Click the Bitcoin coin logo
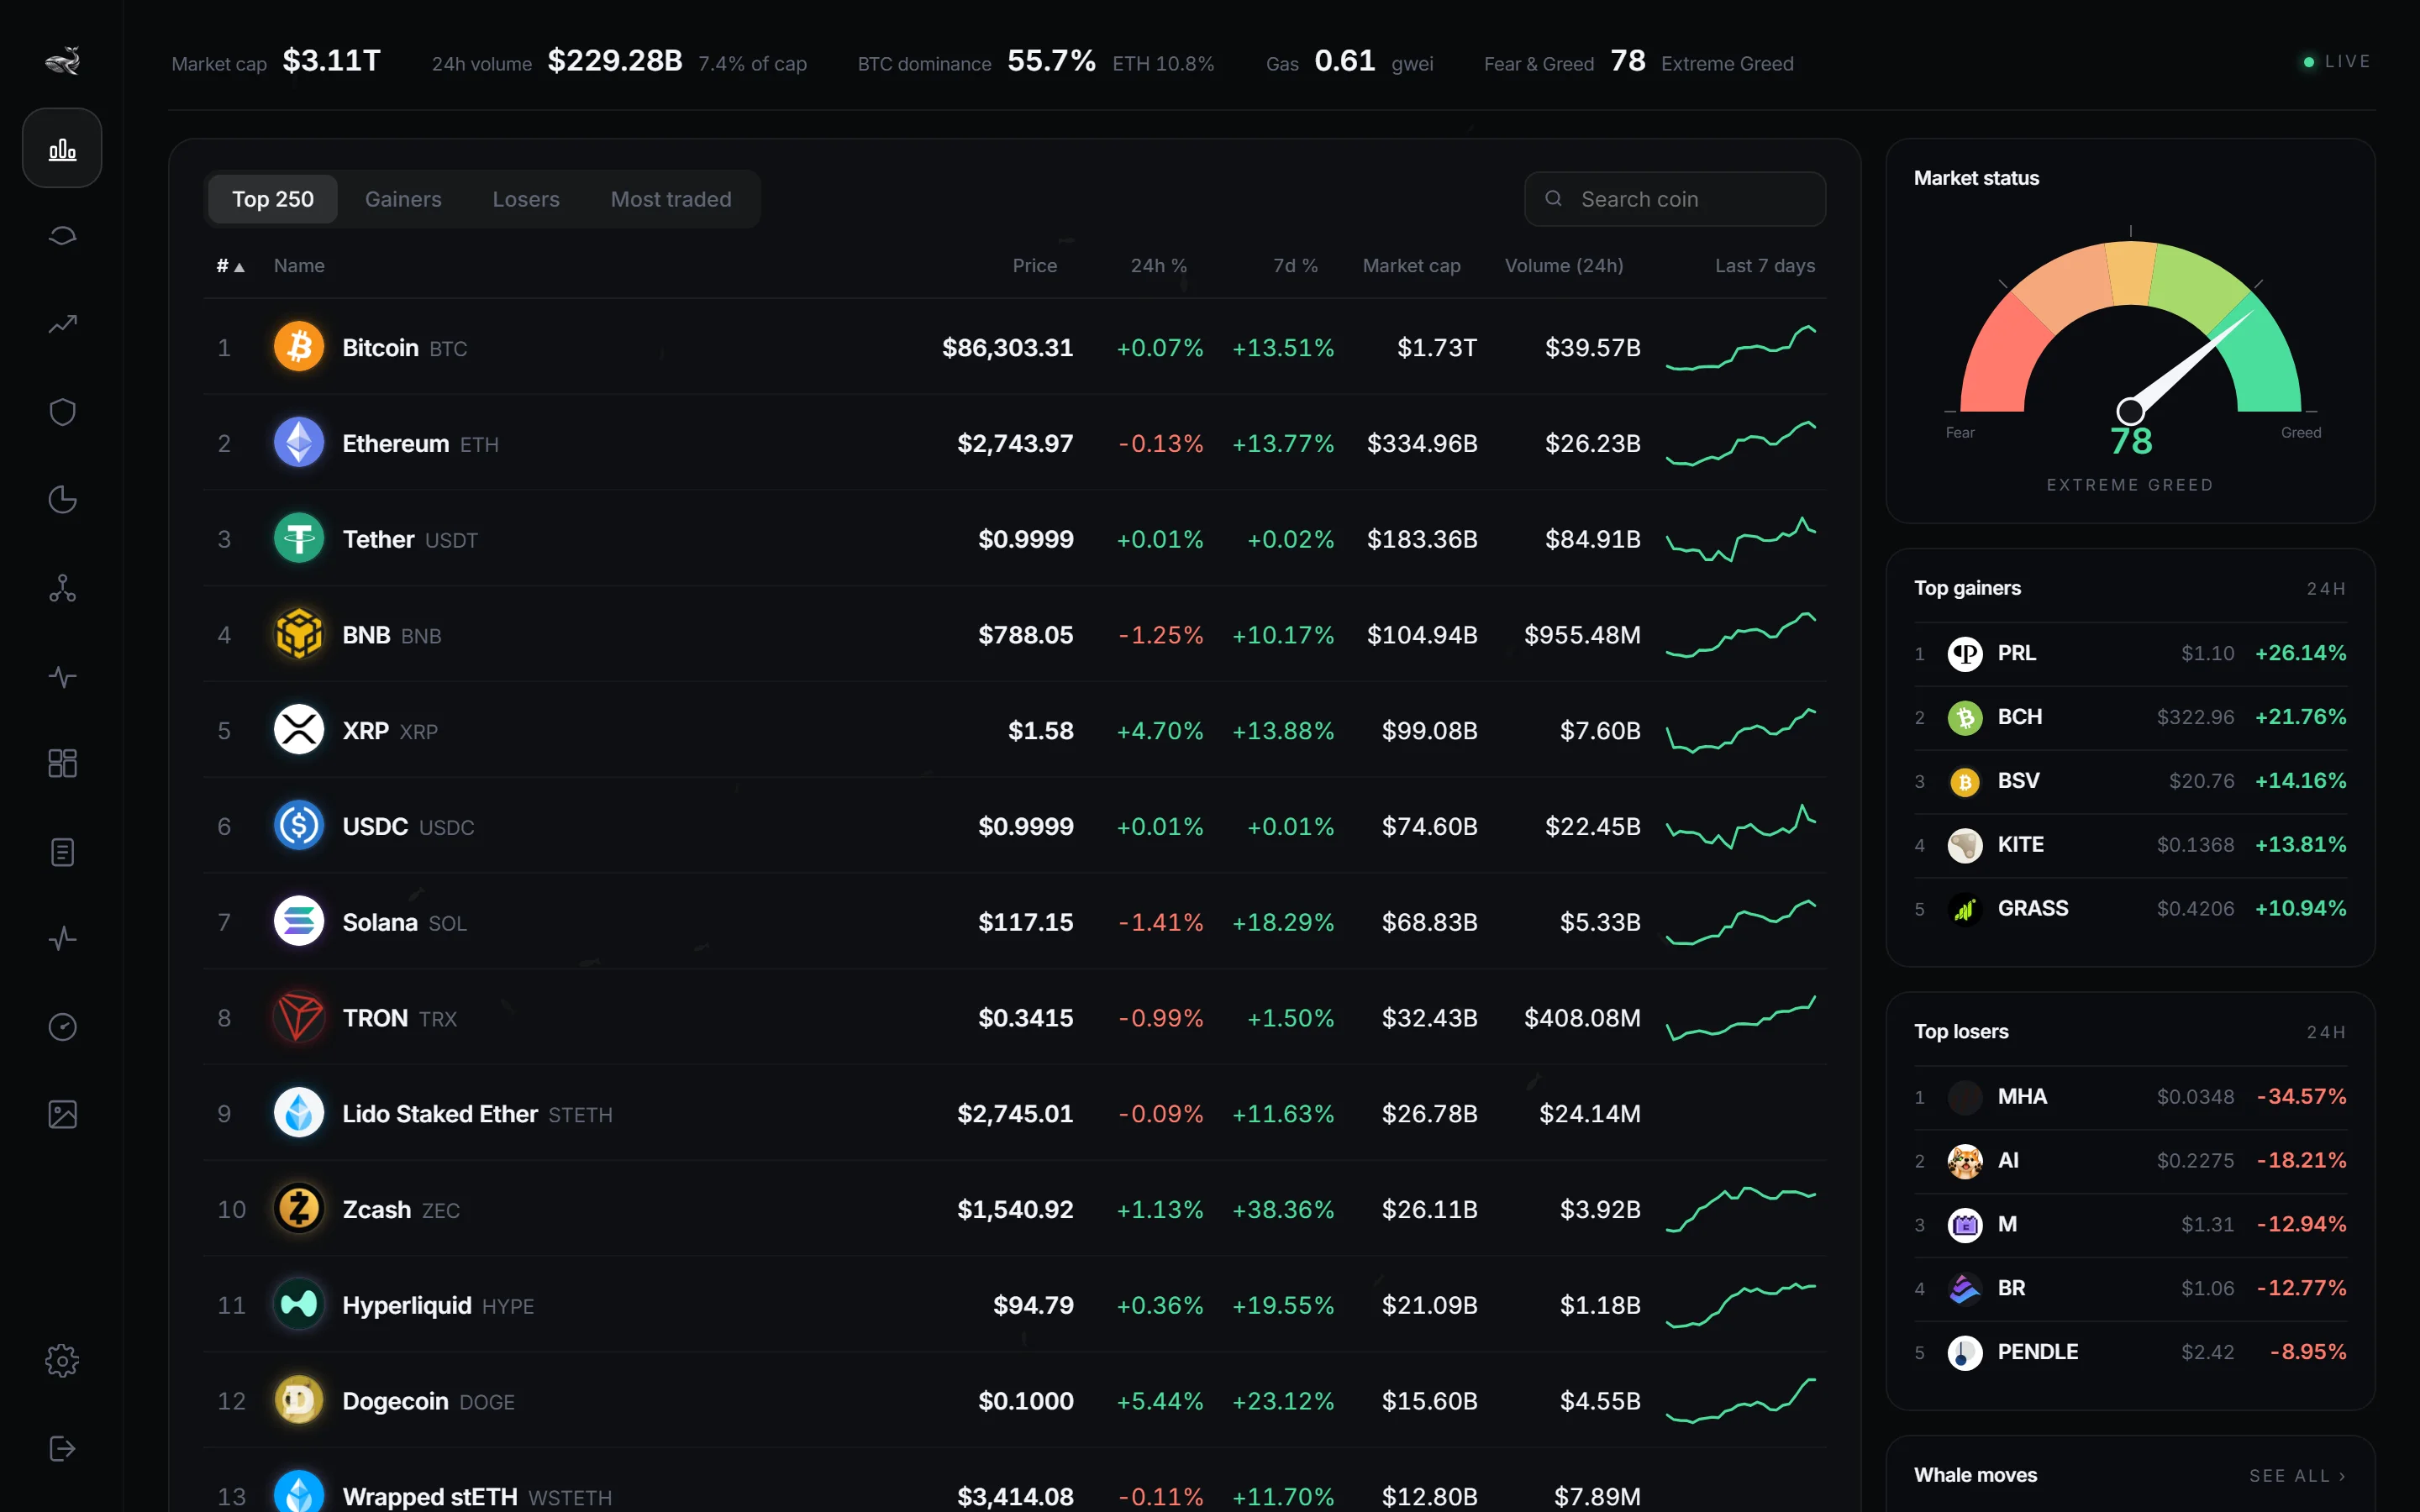The width and height of the screenshot is (2420, 1512). click(x=299, y=347)
